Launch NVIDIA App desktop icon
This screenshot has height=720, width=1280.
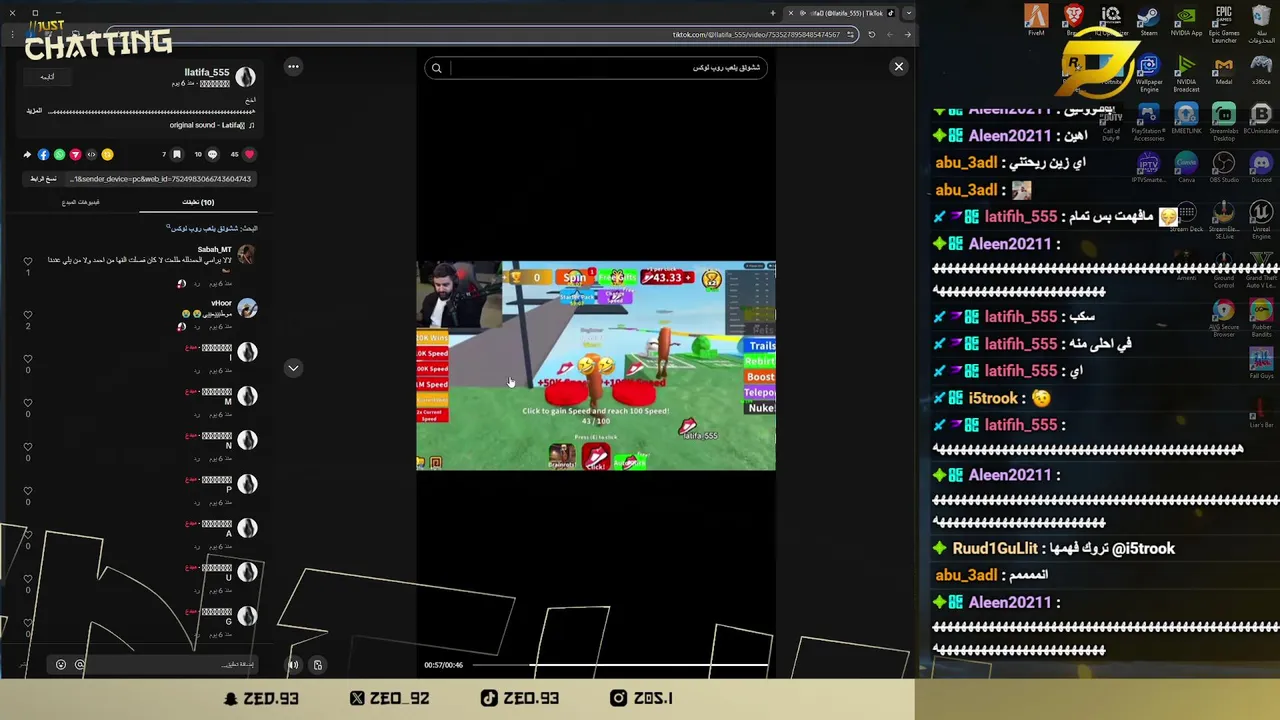1186,20
